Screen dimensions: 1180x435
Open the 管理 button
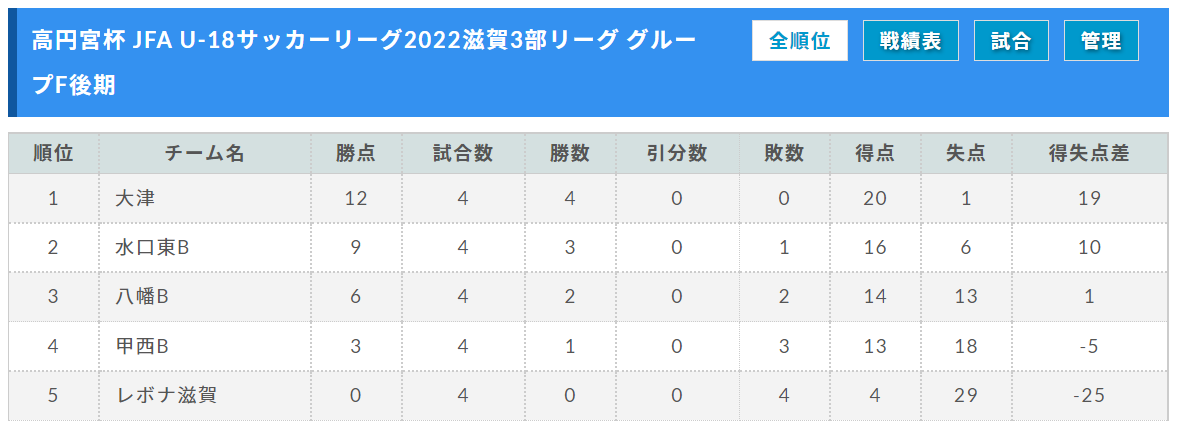pos(1101,41)
